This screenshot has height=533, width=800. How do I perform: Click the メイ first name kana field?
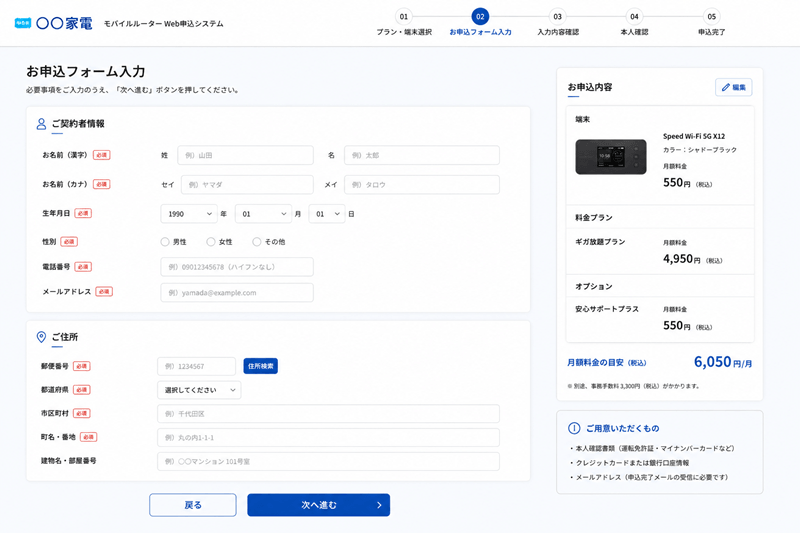pyautogui.click(x=422, y=185)
